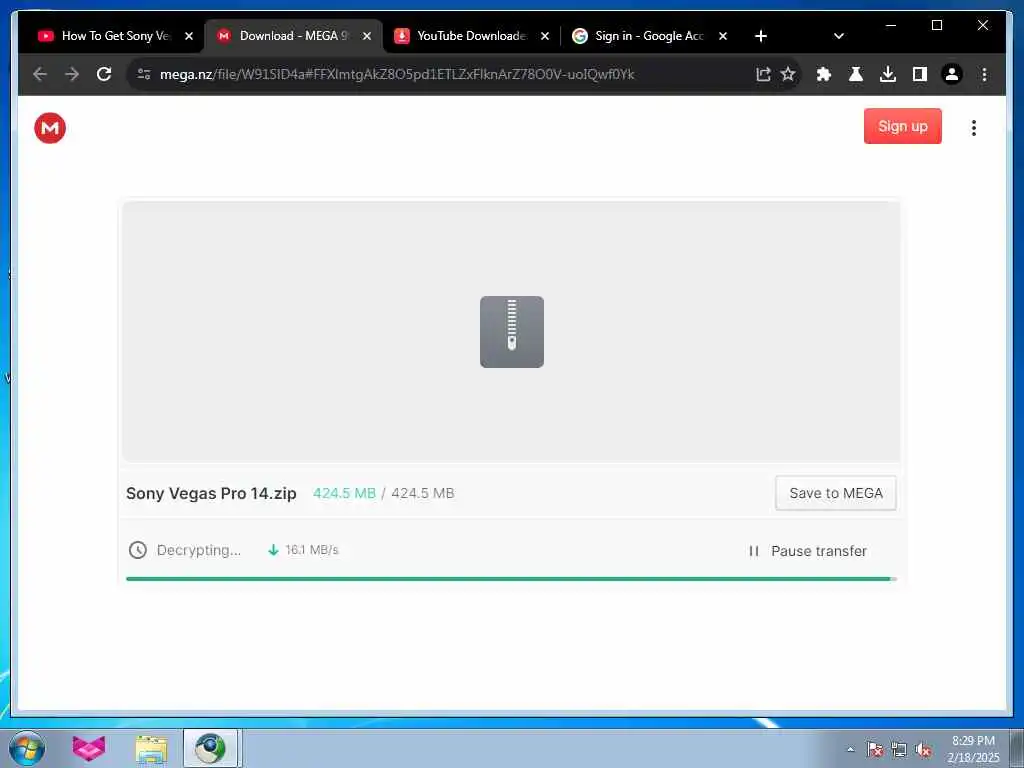View site information icon in address bar

[144, 74]
